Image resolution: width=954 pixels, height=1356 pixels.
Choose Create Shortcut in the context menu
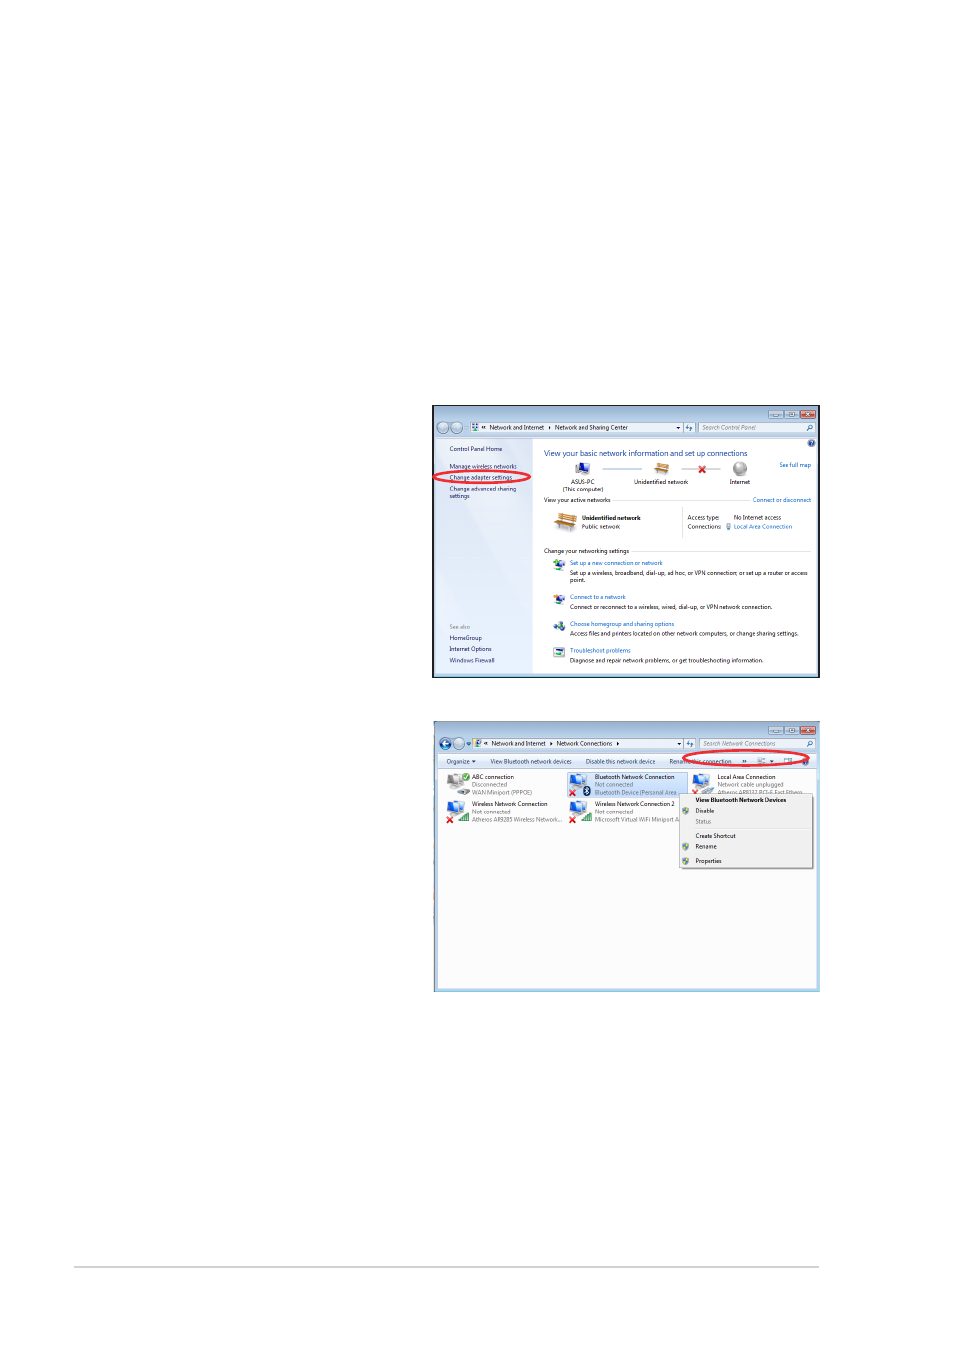pos(716,836)
